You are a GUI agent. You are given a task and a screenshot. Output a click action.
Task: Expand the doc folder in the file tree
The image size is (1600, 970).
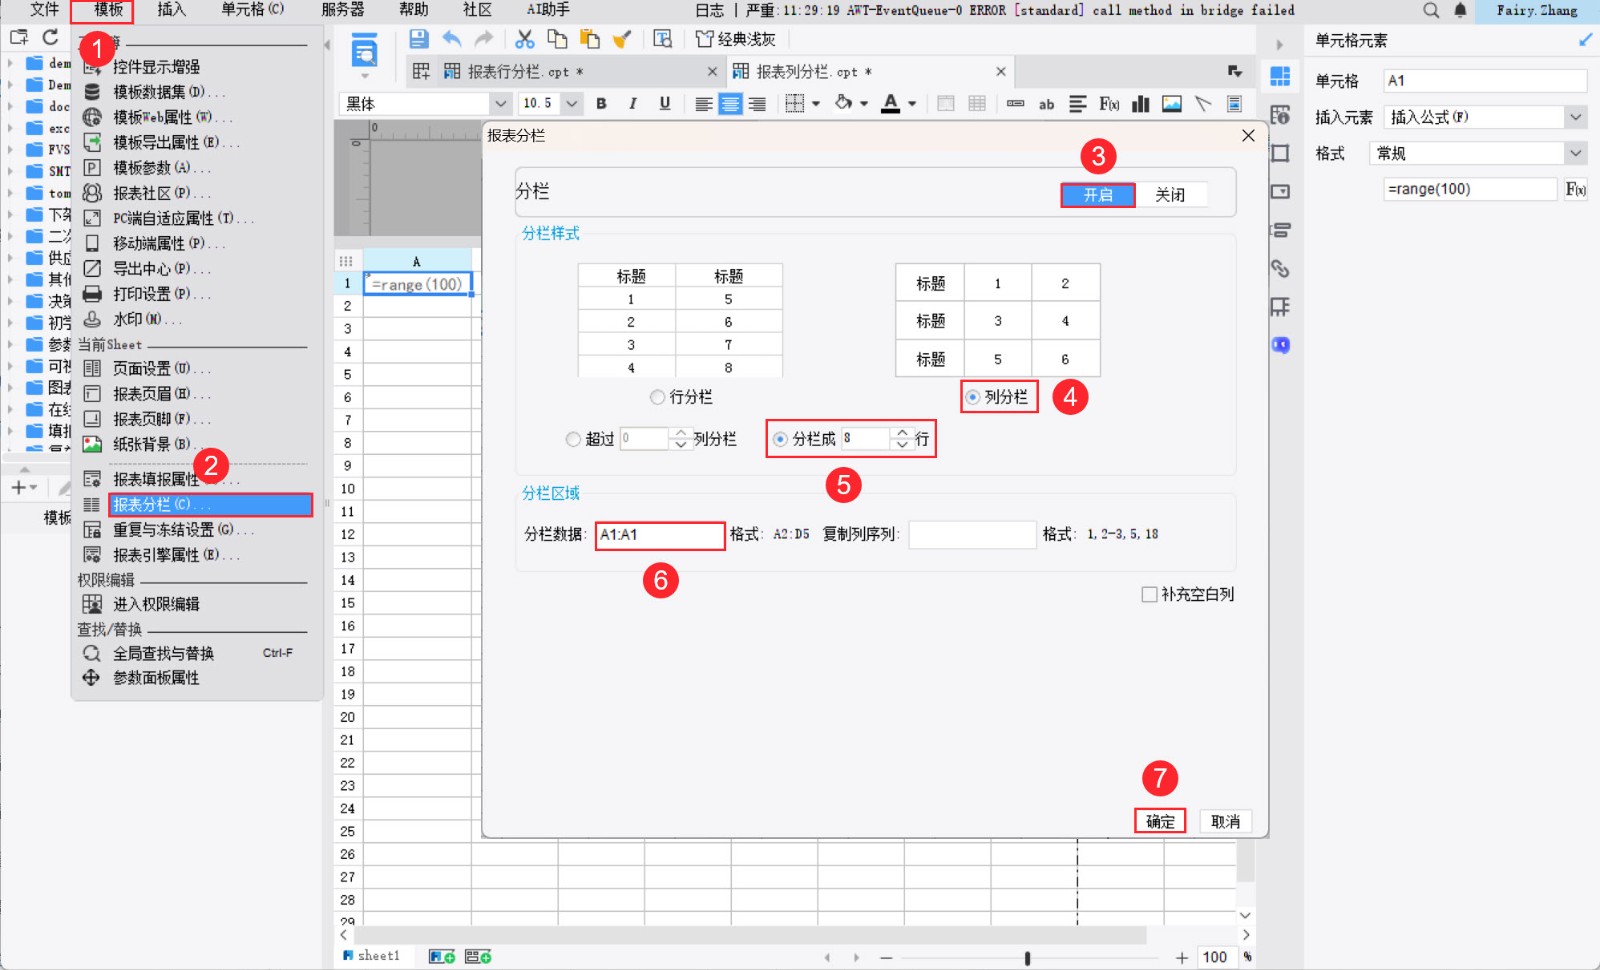point(11,106)
